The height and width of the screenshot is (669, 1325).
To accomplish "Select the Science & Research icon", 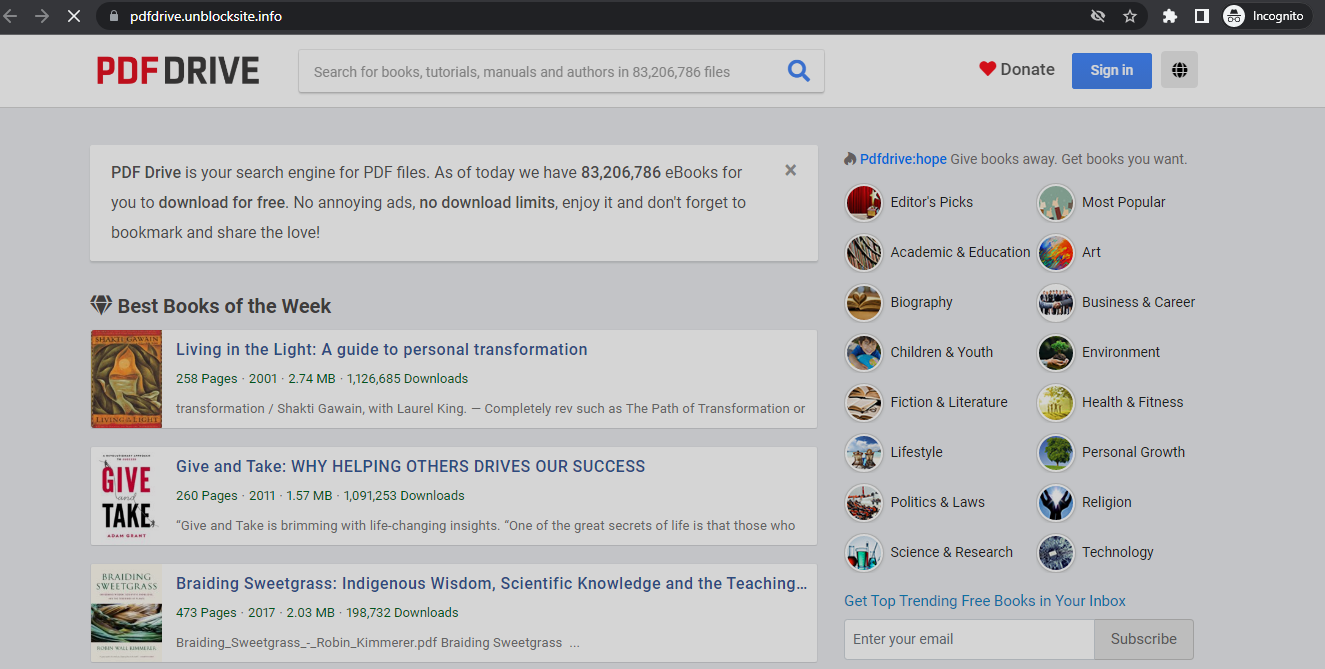I will pyautogui.click(x=863, y=553).
